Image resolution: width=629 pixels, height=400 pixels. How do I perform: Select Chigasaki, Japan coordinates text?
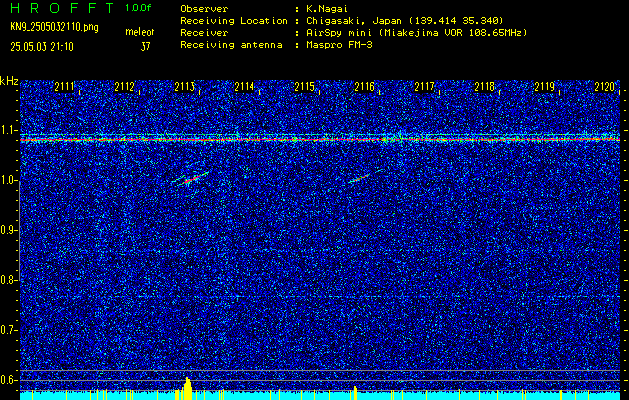404,20
